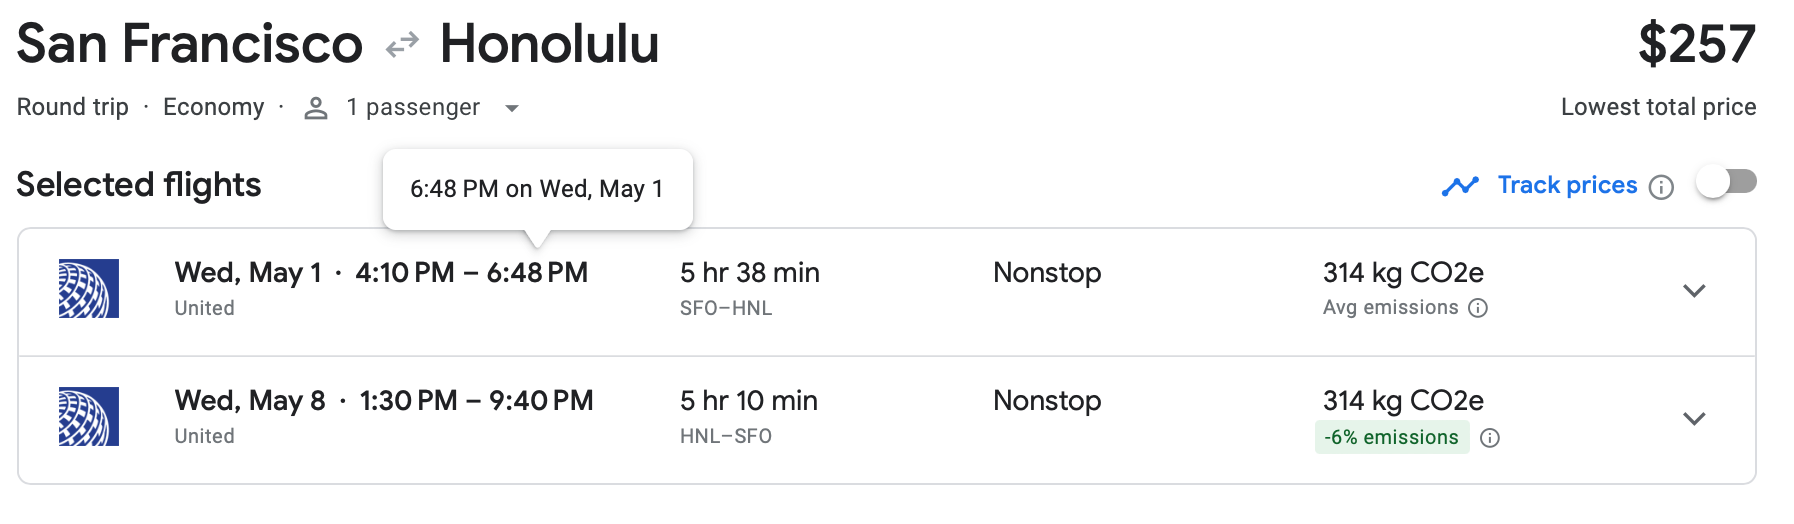The width and height of the screenshot is (1794, 524).
Task: Click the 314 kg CO2e outbound emissions
Action: pyautogui.click(x=1403, y=273)
